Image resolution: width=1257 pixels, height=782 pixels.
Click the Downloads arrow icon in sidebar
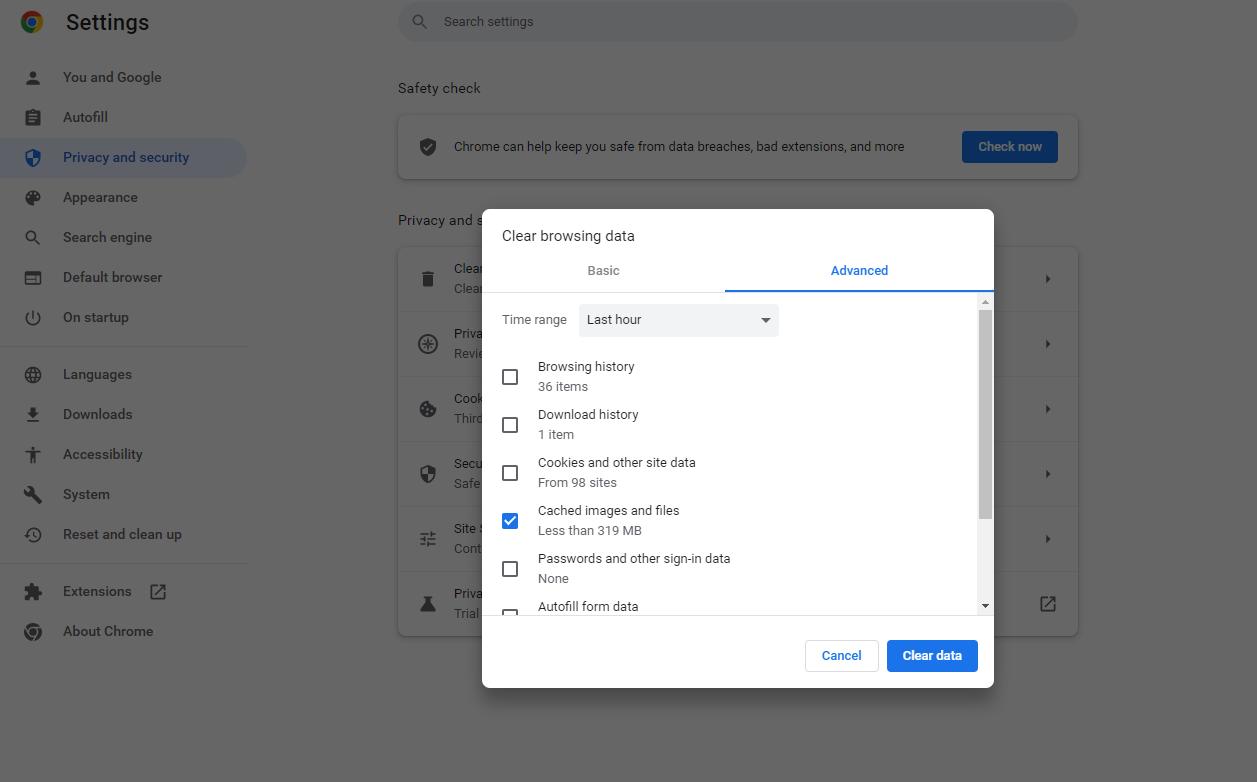coord(33,414)
